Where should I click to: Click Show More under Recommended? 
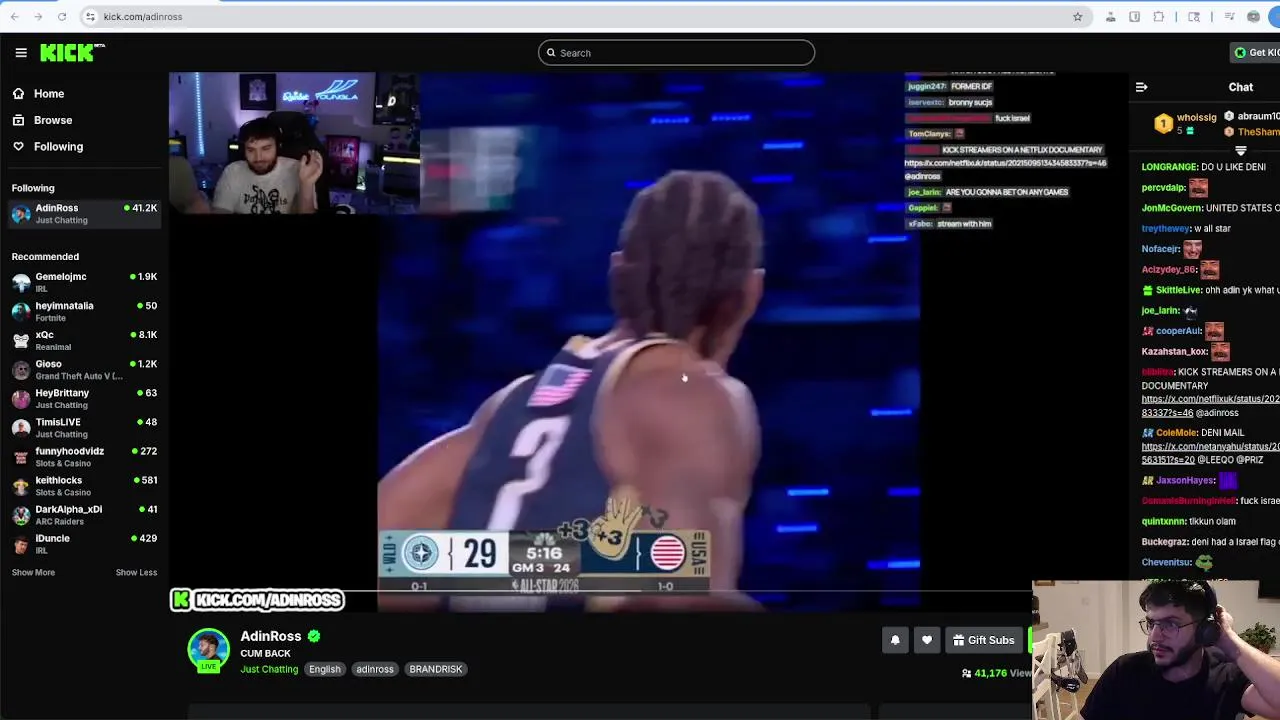(33, 572)
